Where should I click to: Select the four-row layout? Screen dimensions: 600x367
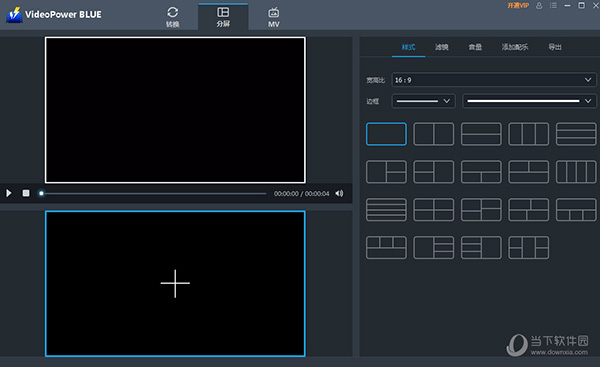coord(386,210)
